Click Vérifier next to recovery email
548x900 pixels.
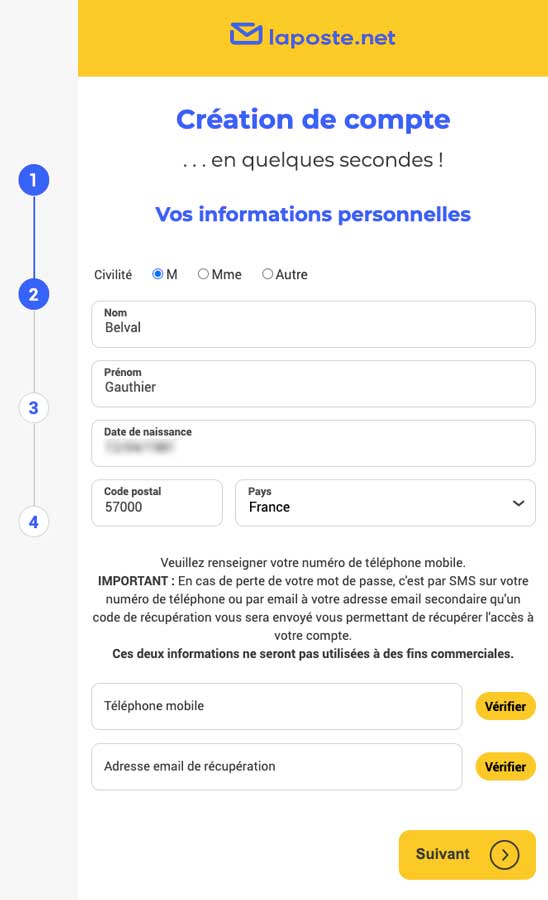[506, 767]
